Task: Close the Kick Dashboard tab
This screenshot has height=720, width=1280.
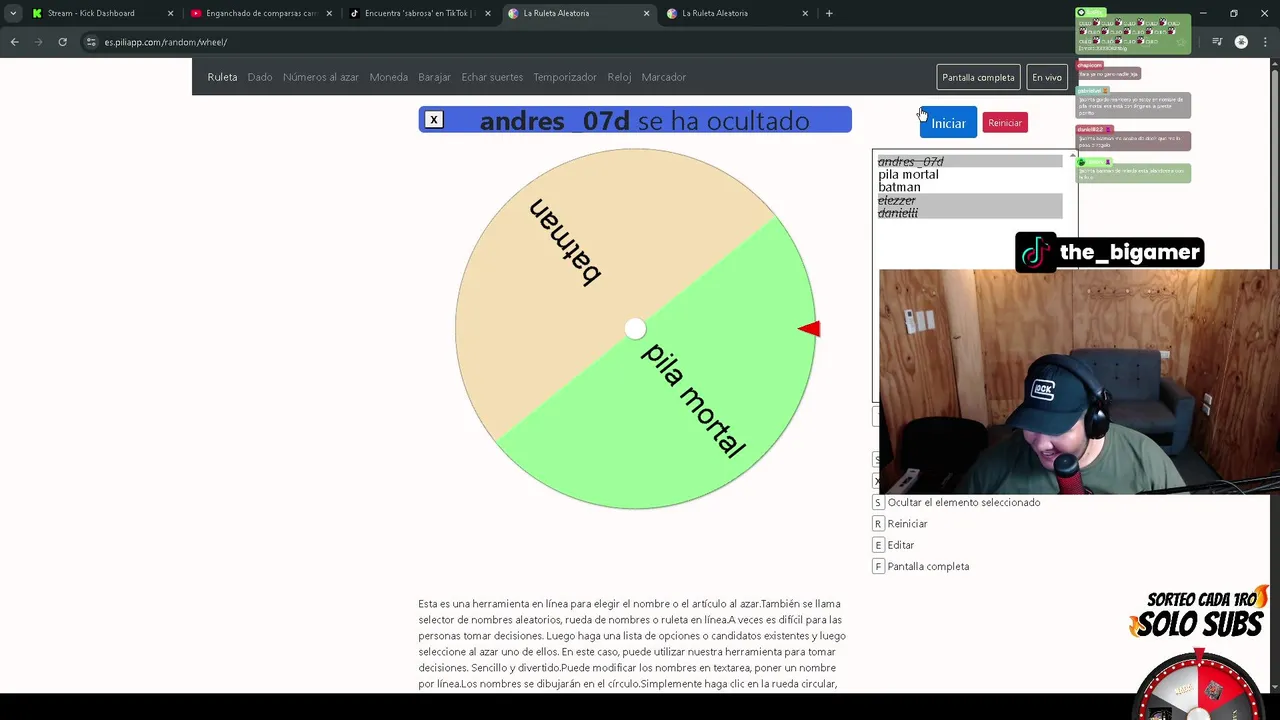Action: coord(170,13)
